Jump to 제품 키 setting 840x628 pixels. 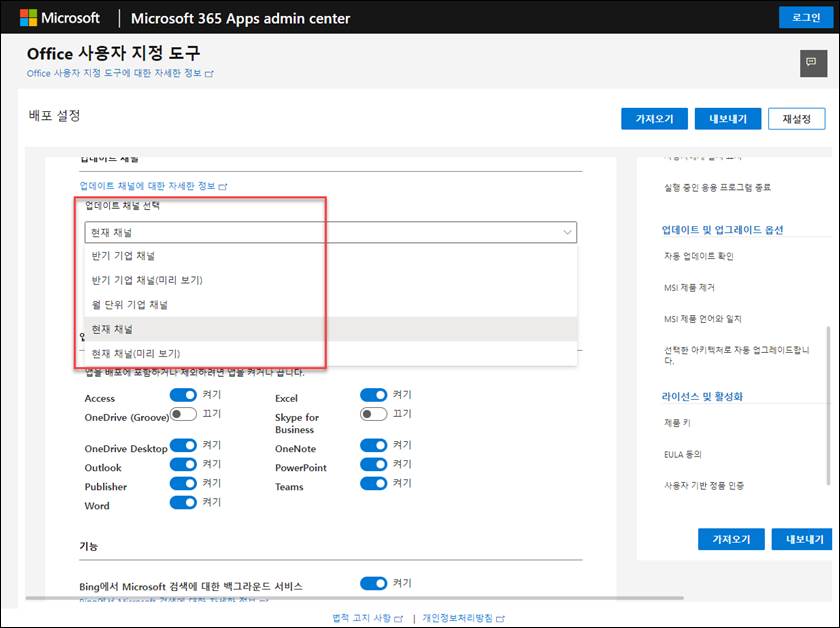coord(677,423)
